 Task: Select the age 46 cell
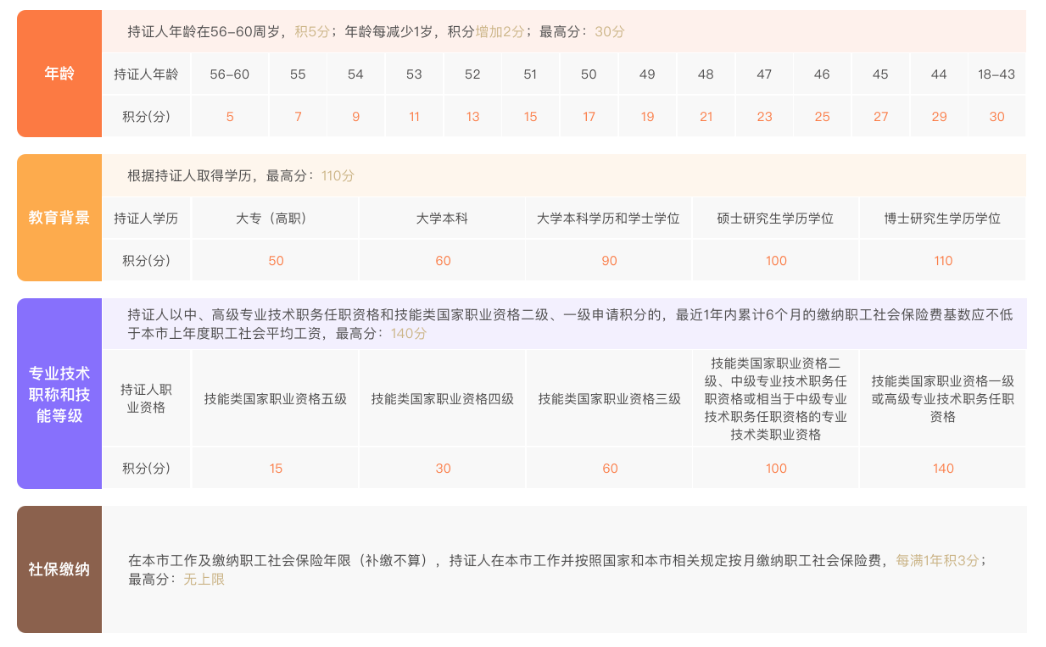(x=822, y=74)
